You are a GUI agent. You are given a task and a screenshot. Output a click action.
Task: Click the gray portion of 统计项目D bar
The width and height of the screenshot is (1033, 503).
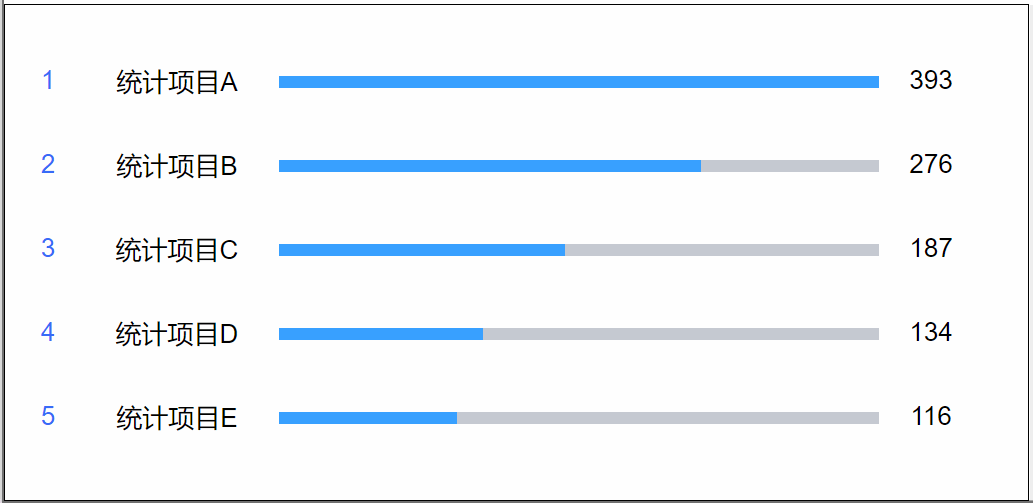681,334
